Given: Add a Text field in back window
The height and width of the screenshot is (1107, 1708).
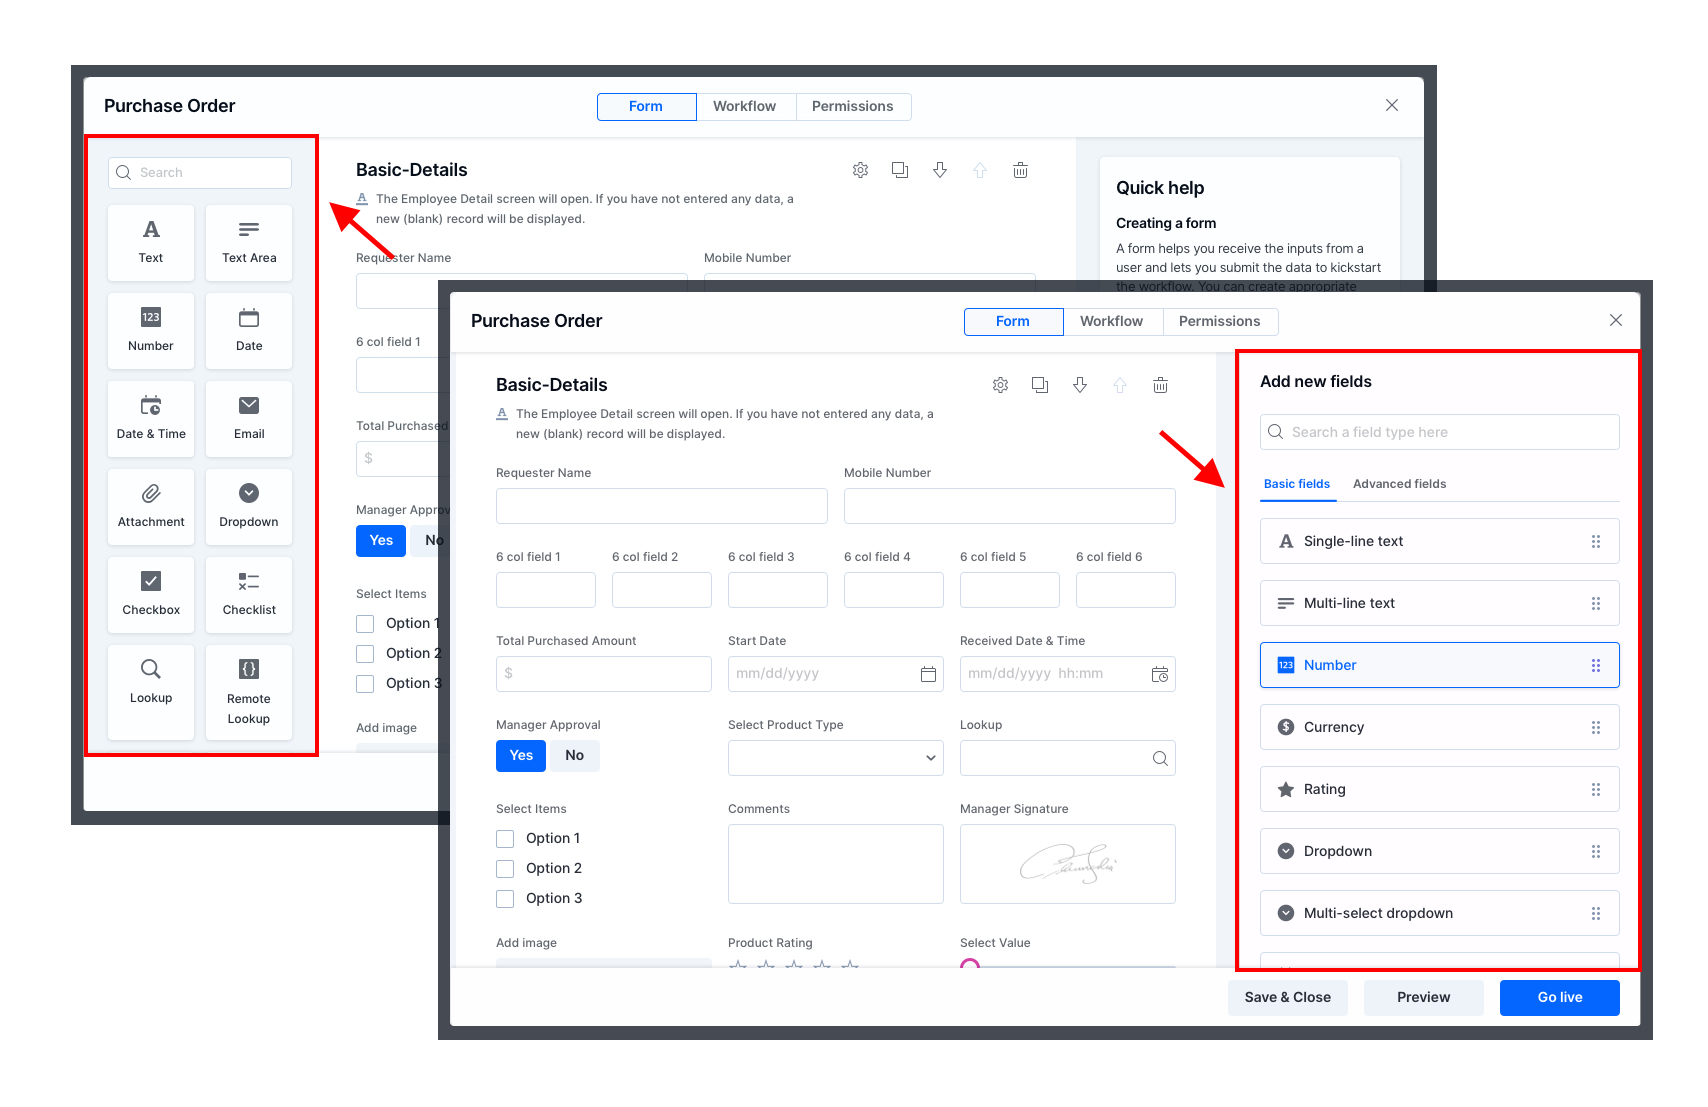Looking at the screenshot, I should (x=151, y=243).
